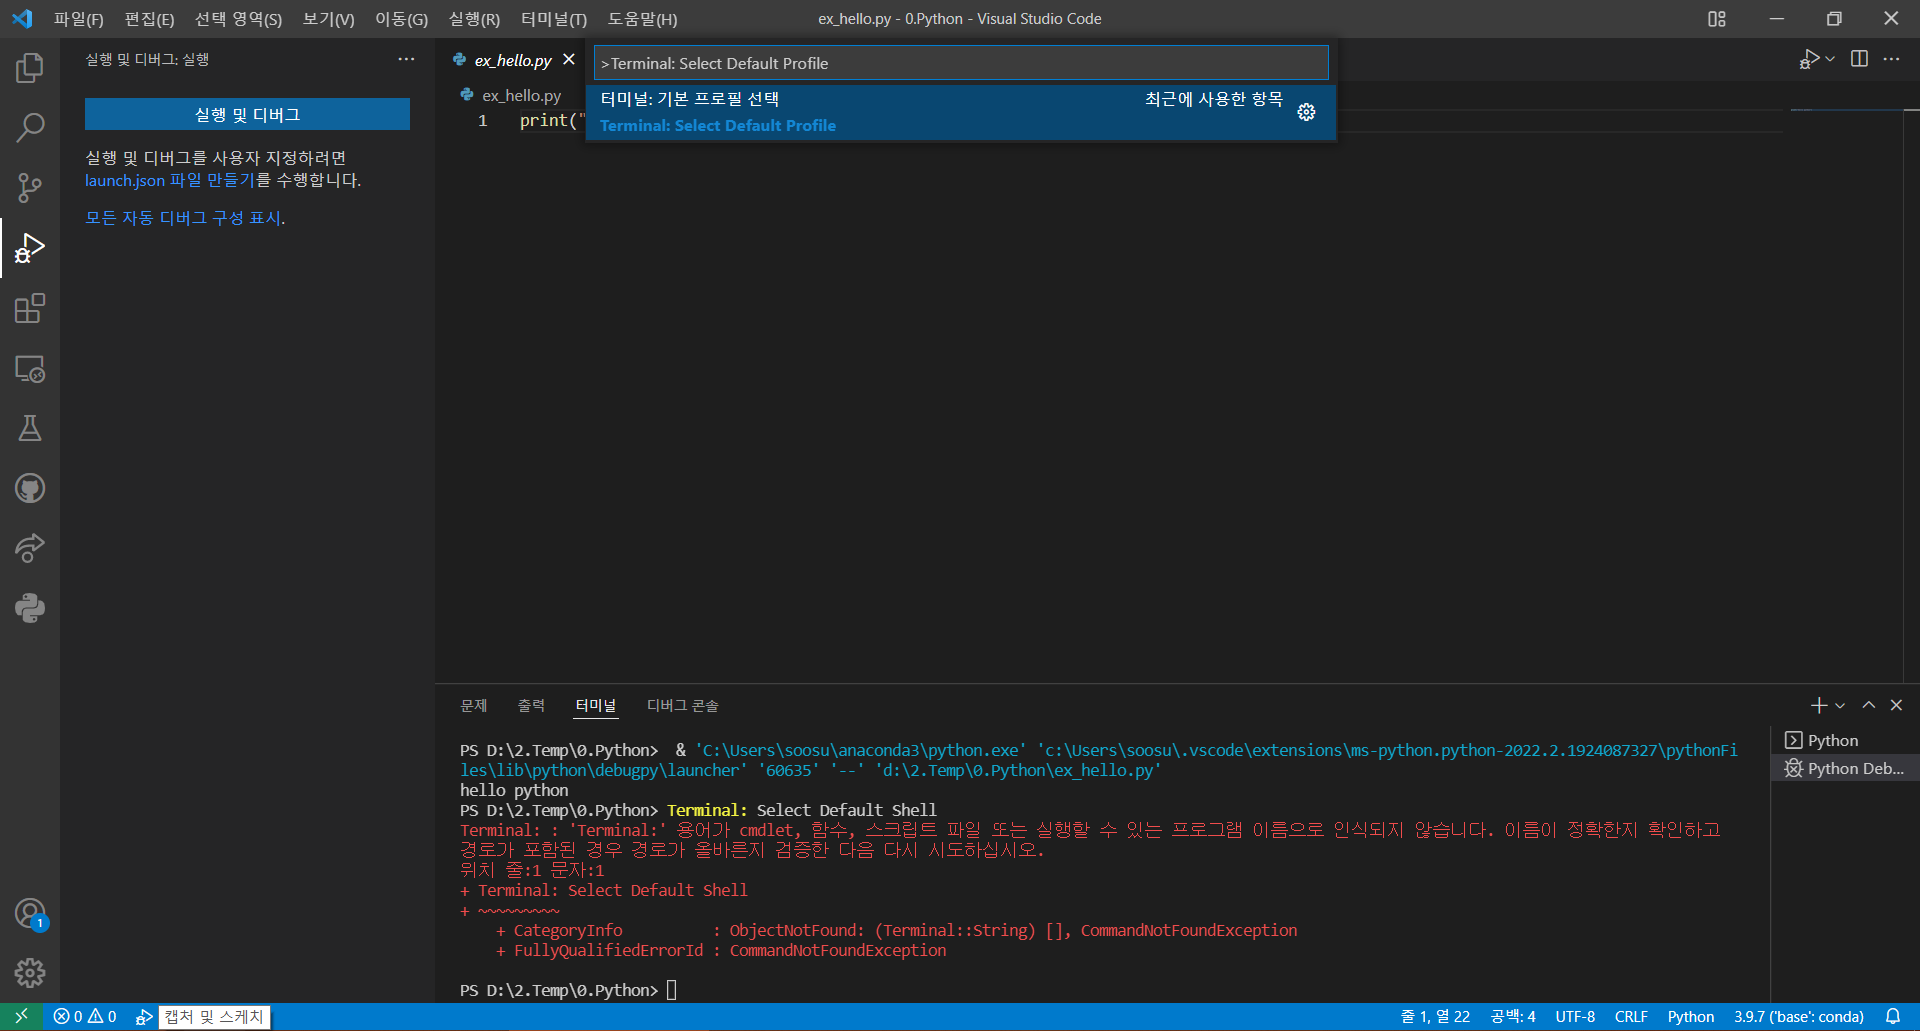
Task: Open the 선택 영역(S) menu
Action: (238, 19)
